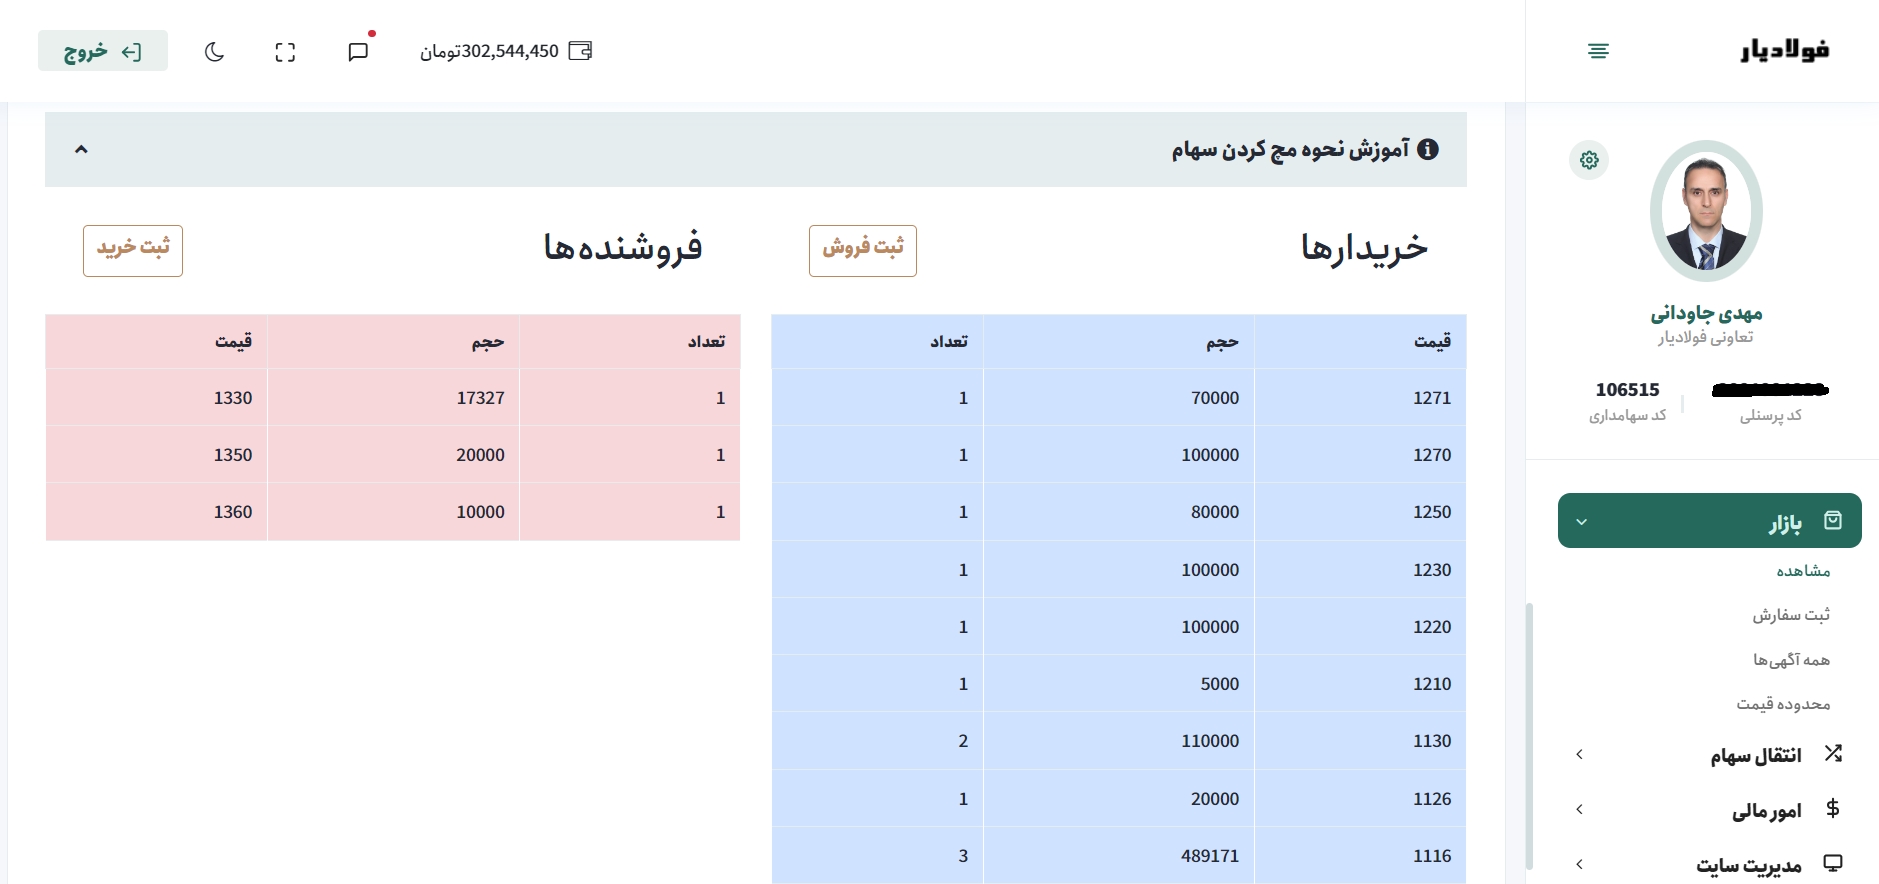Click the wallet balance icon
This screenshot has width=1879, height=884.
point(580,51)
